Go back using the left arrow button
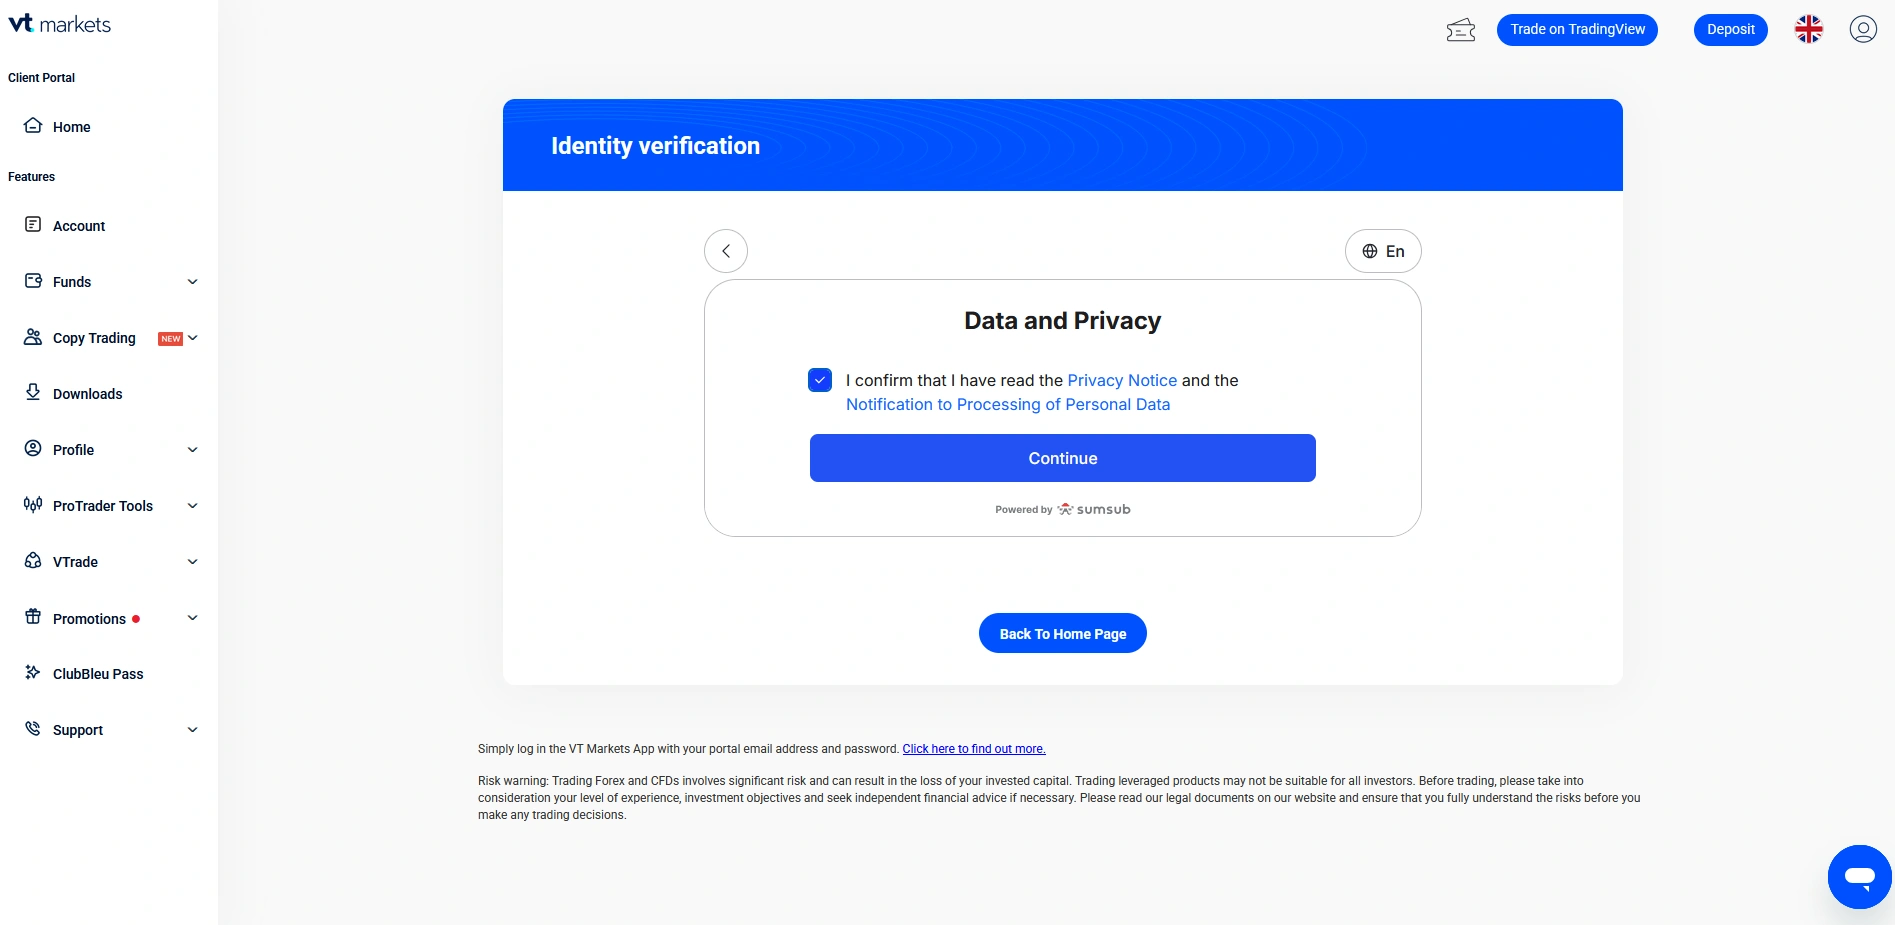Screen dimensions: 1895x925 tap(726, 251)
